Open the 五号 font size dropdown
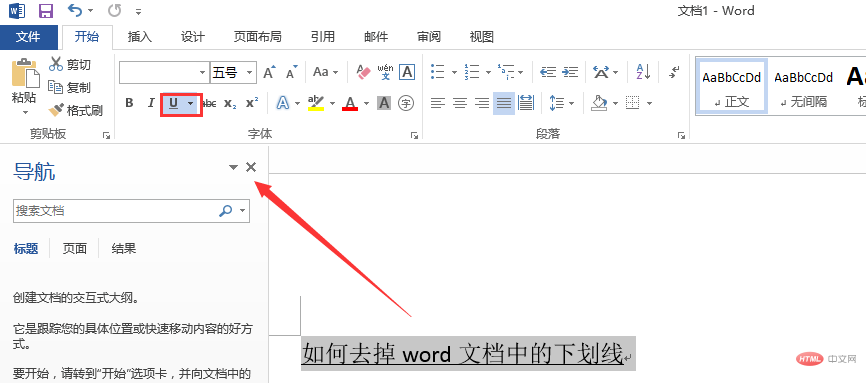This screenshot has height=383, width=866. (250, 72)
